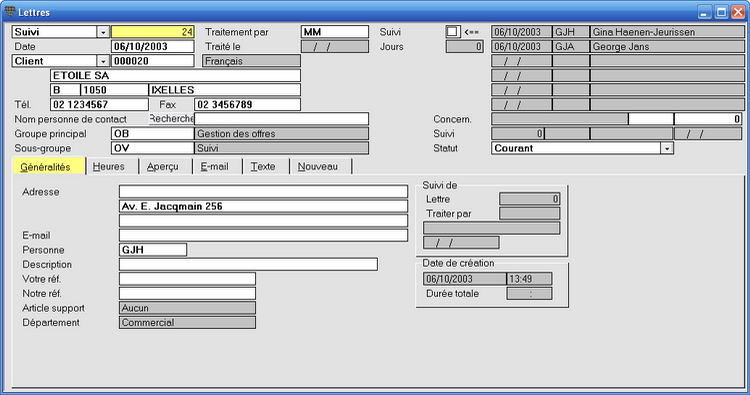Click the Traité le date field
Screen dimensions: 750x395
pos(335,46)
